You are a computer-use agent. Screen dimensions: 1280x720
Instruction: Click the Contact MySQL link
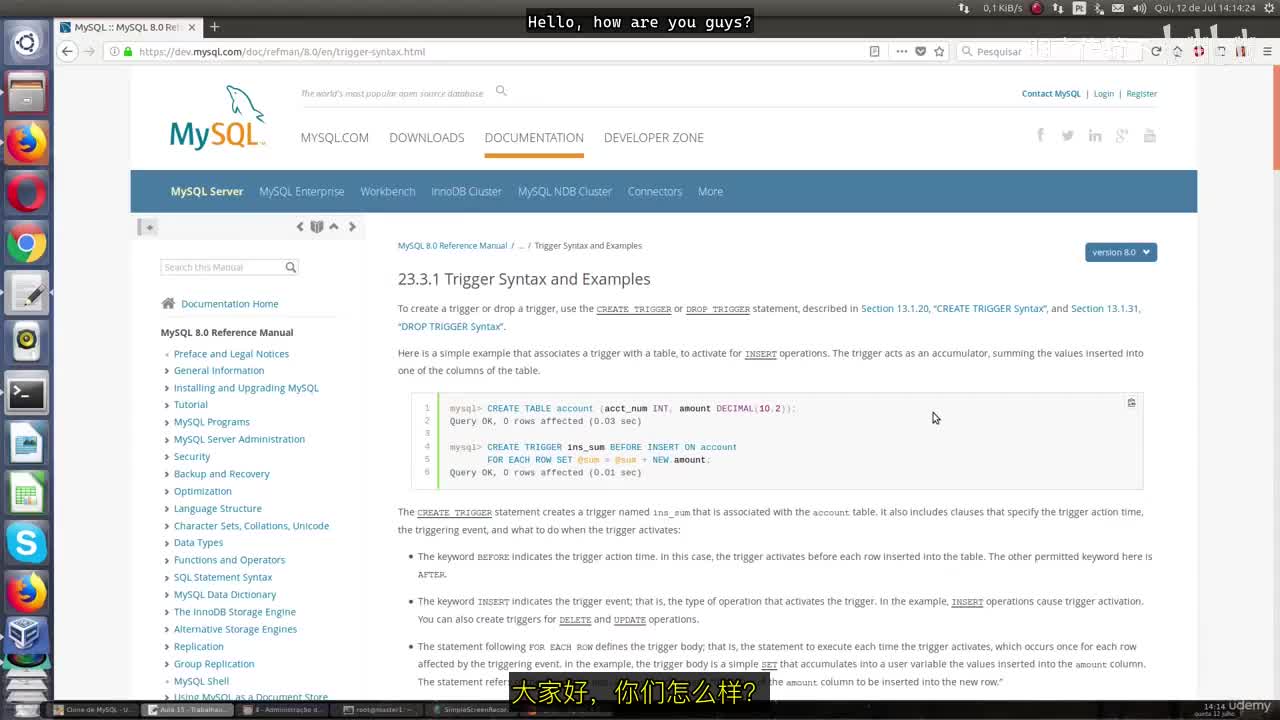[x=1051, y=94]
